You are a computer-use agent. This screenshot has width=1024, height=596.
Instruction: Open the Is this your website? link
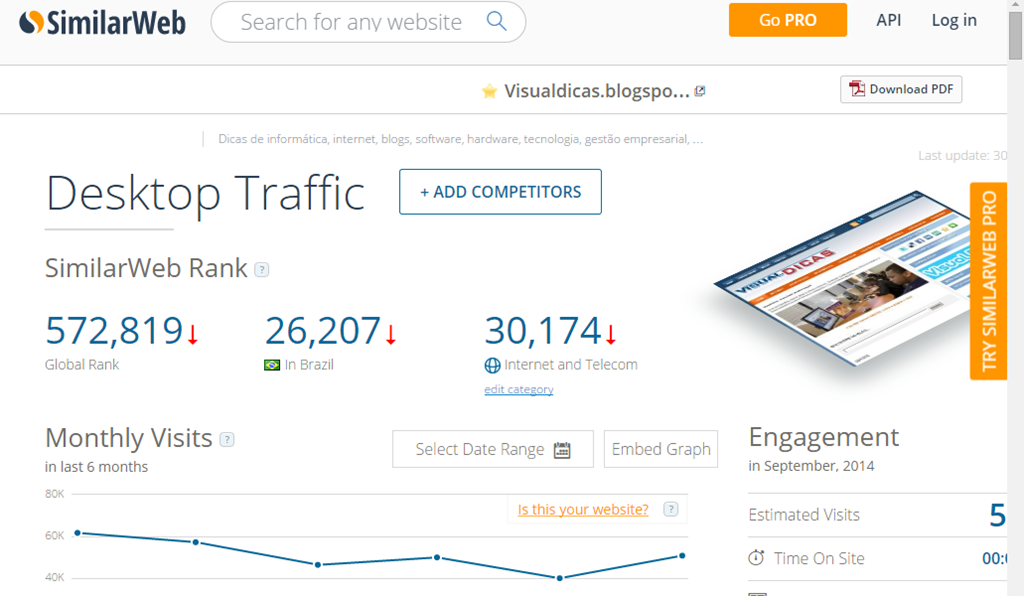583,509
